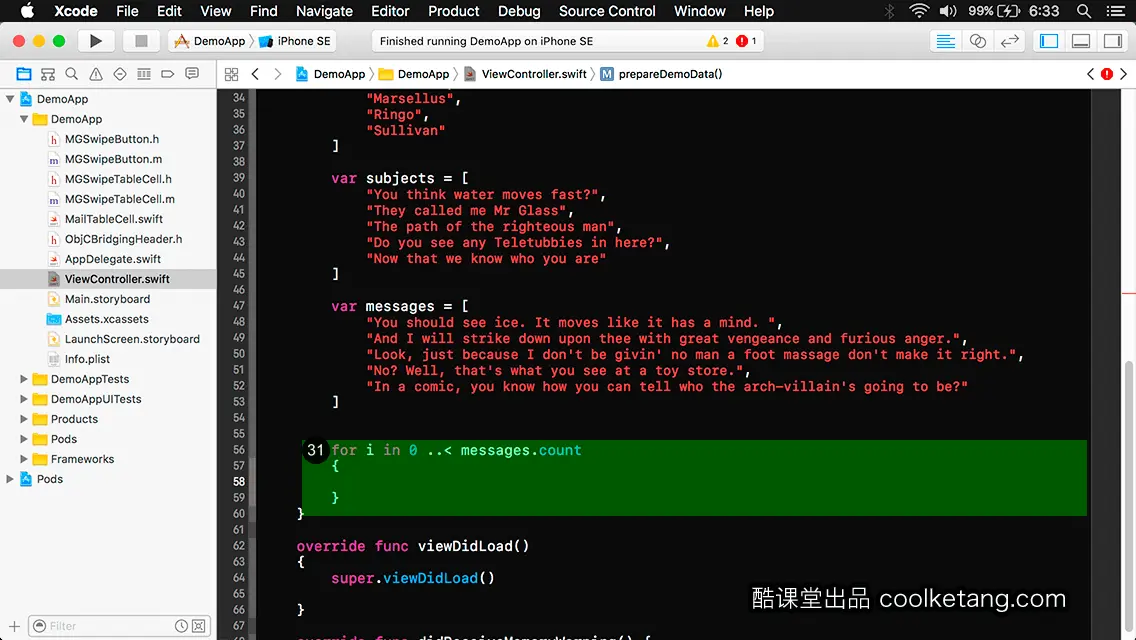This screenshot has width=1136, height=640.
Task: Expand the DemoAppUITests folder
Action: click(x=24, y=399)
